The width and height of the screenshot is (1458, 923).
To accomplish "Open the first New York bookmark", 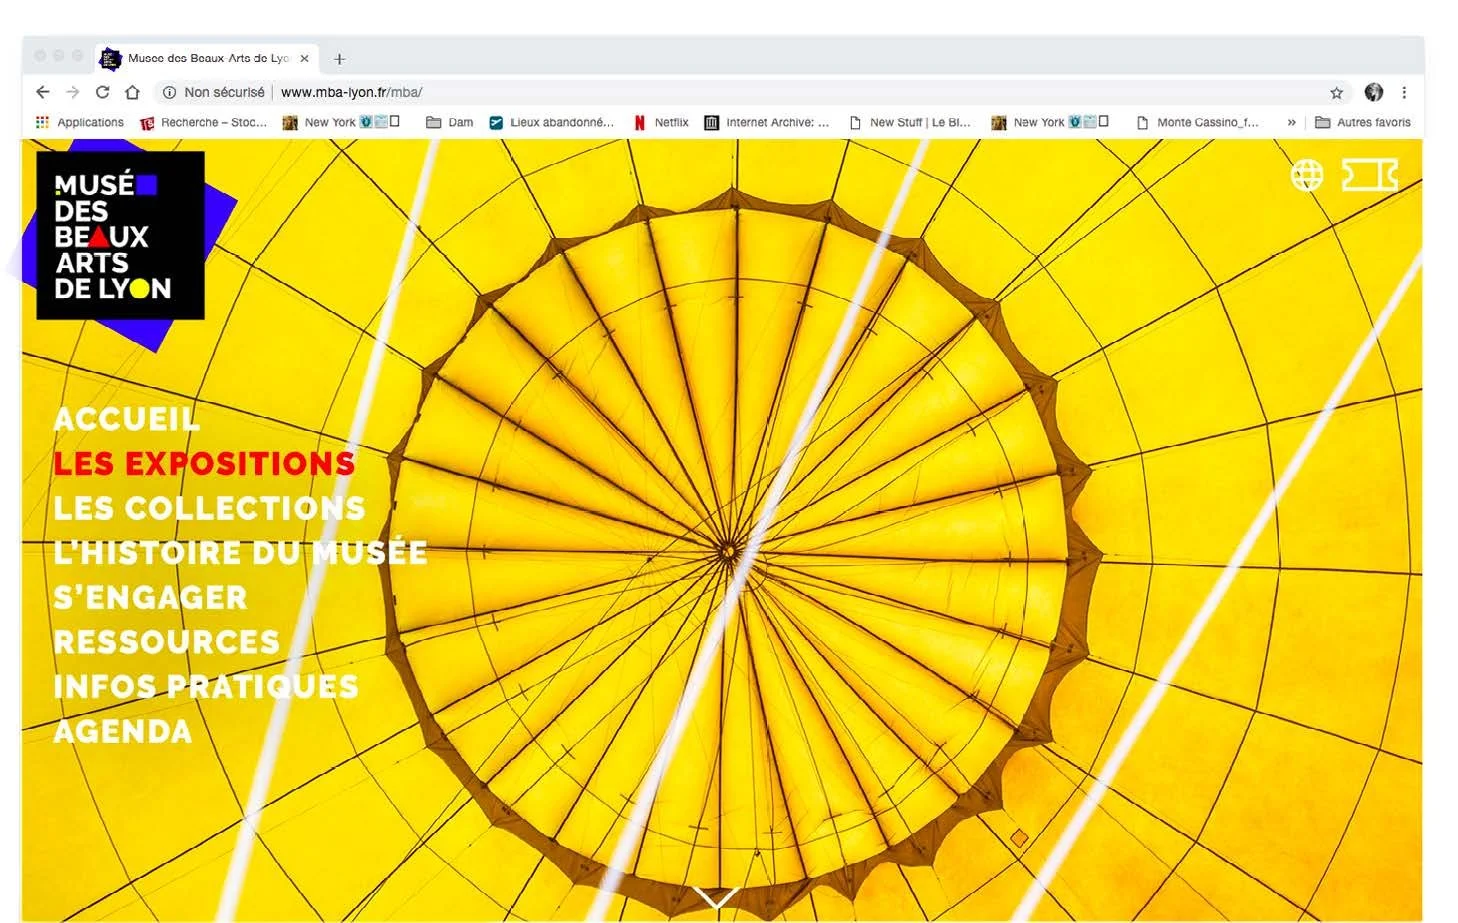I will click(342, 122).
